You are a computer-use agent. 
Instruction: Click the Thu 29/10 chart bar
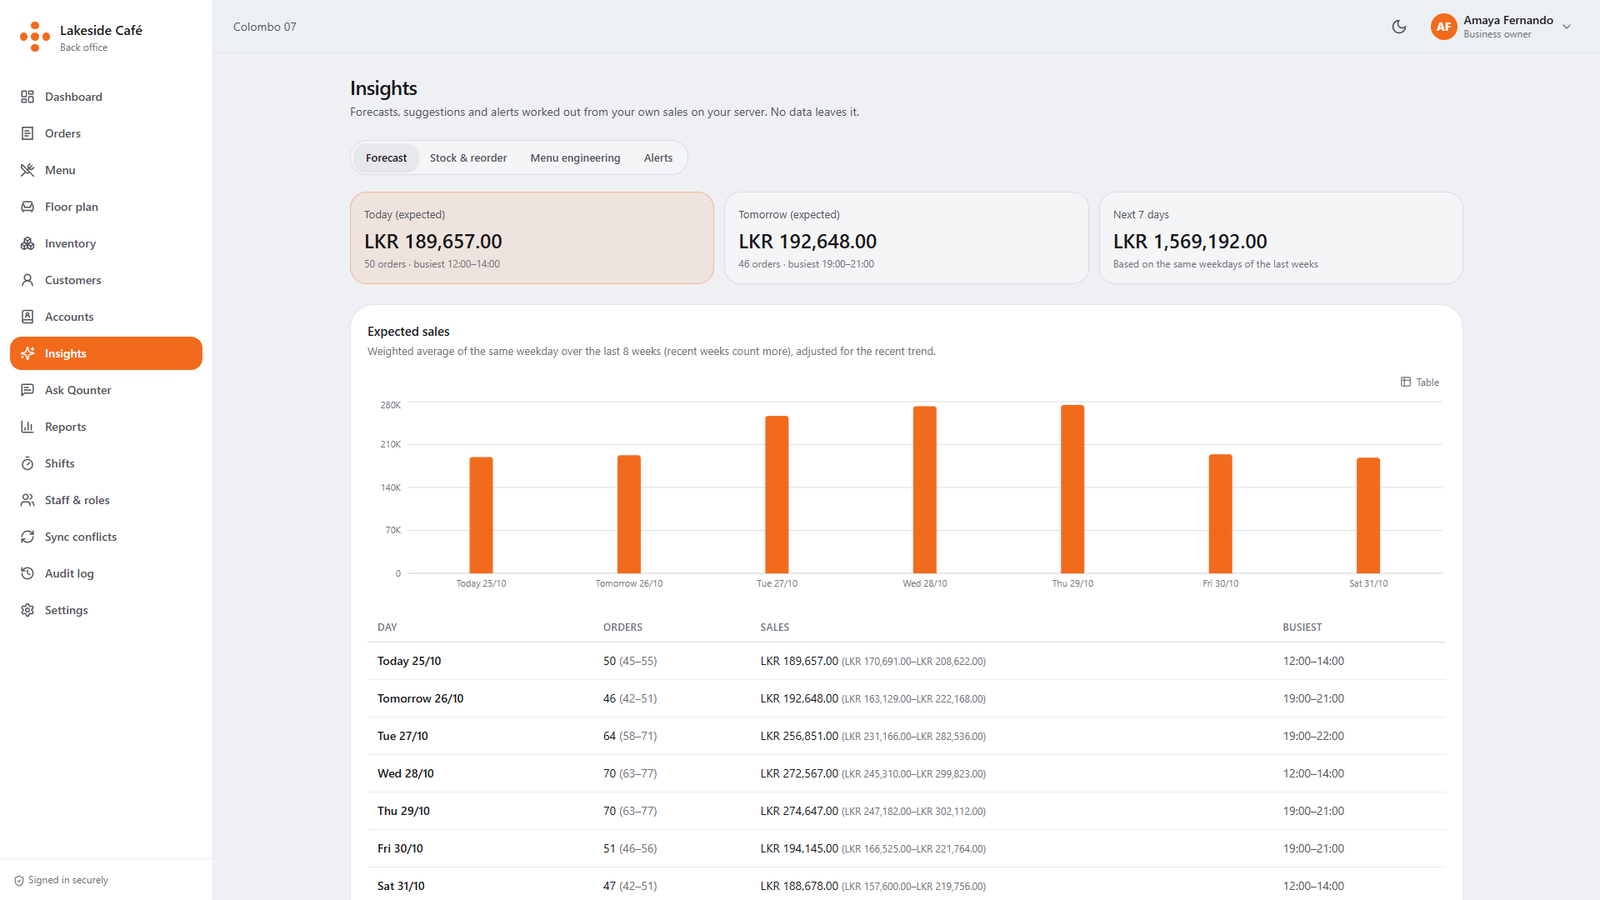click(1072, 489)
